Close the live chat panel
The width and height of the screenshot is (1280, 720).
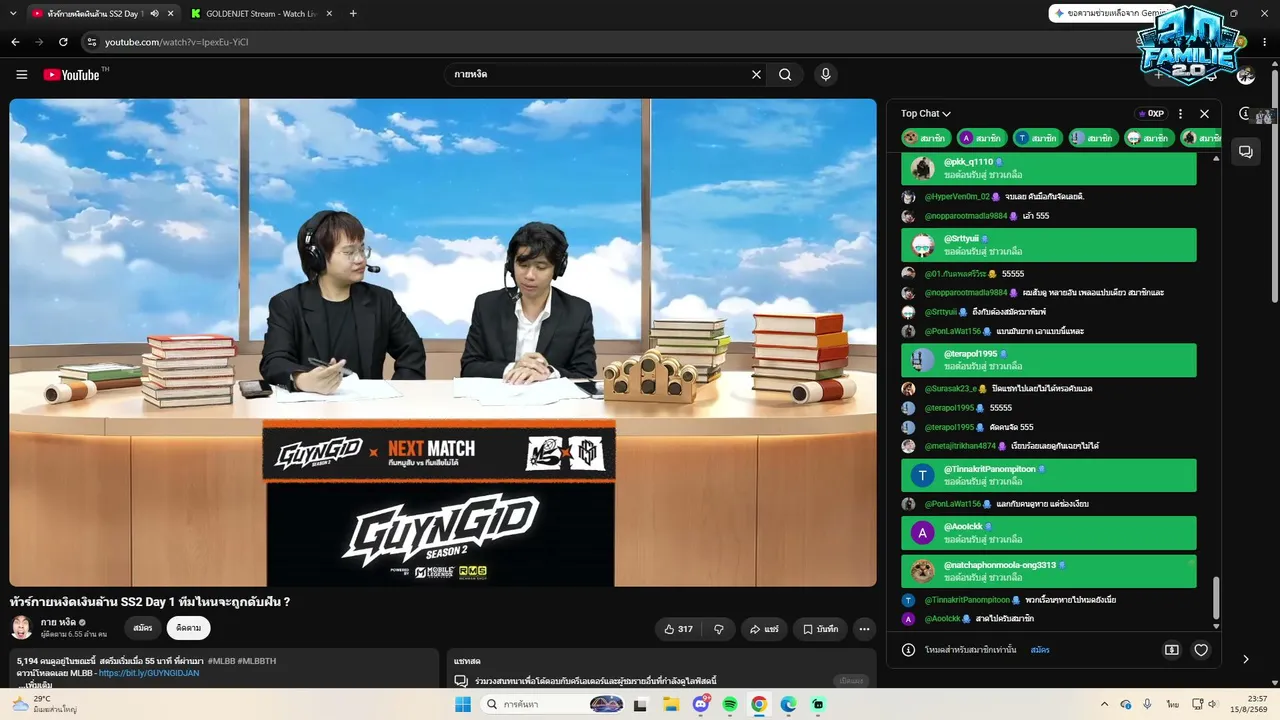click(1204, 114)
